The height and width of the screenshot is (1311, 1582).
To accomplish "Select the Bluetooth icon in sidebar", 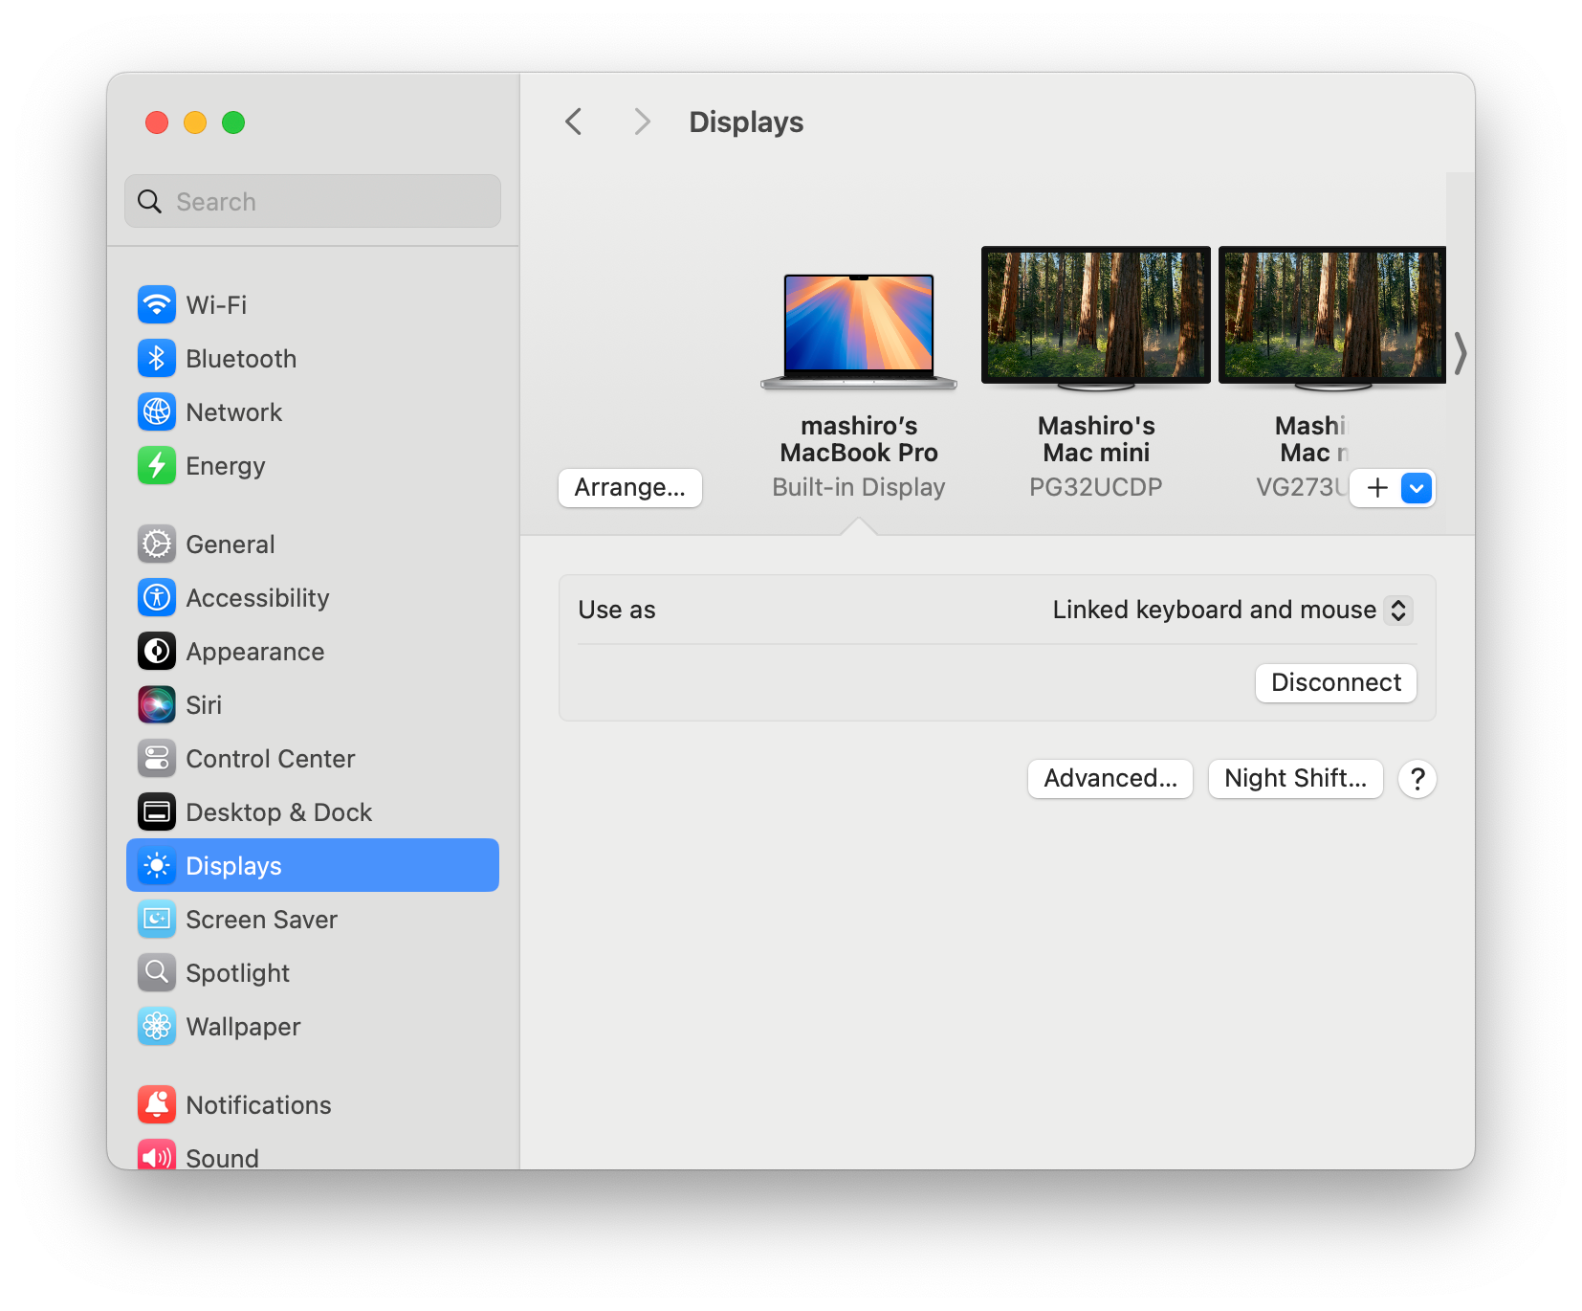I will click(156, 358).
